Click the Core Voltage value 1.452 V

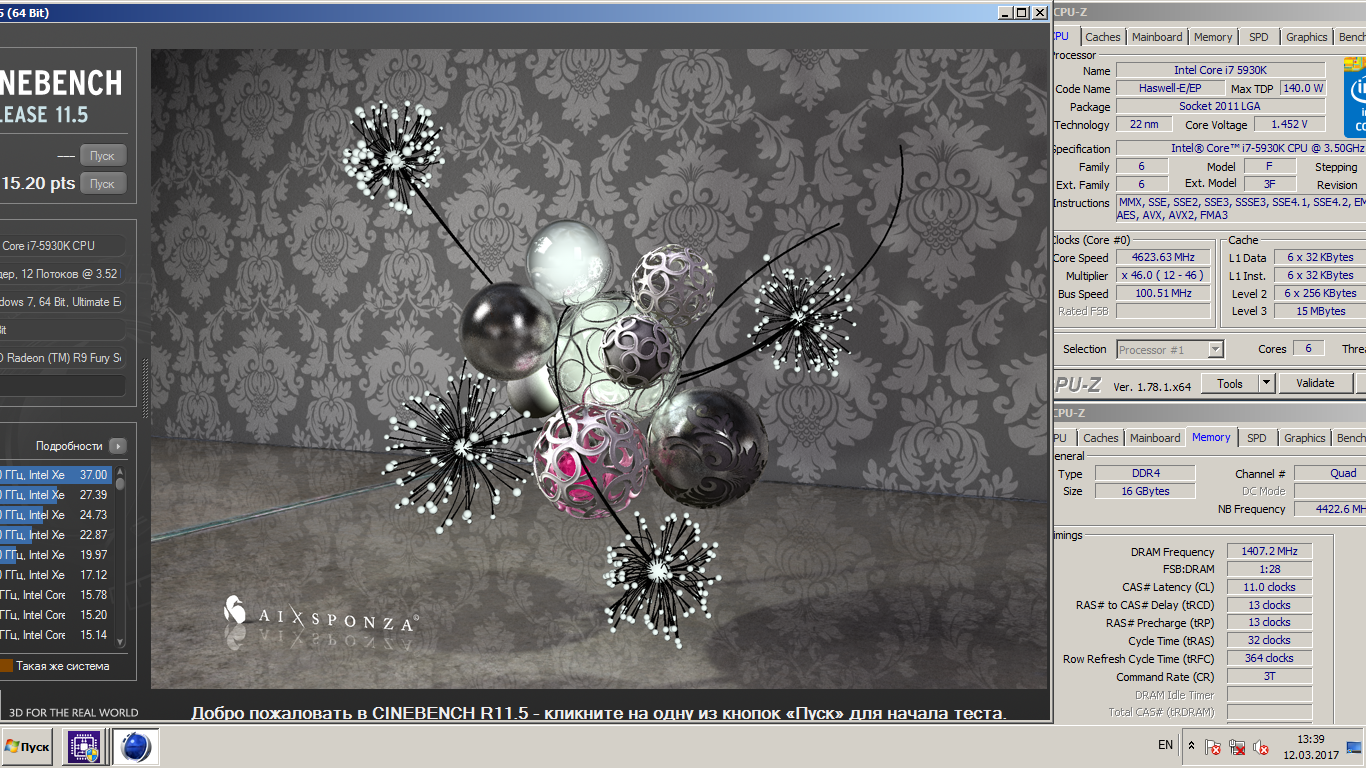click(x=1289, y=125)
